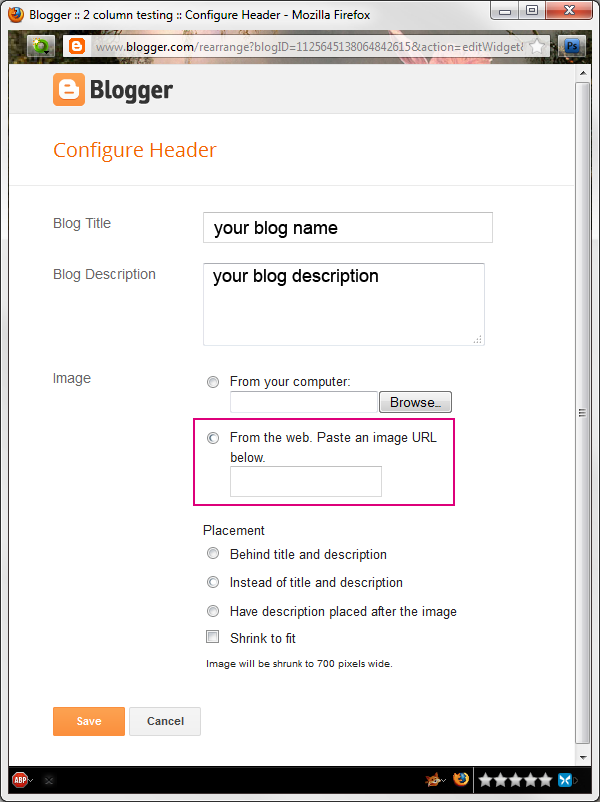Click the Blog Description label
Screen dimensions: 600x802
click(x=104, y=274)
